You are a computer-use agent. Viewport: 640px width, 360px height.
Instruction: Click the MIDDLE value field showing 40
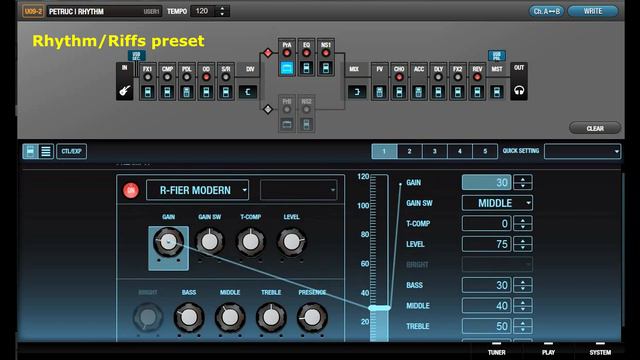click(x=486, y=306)
